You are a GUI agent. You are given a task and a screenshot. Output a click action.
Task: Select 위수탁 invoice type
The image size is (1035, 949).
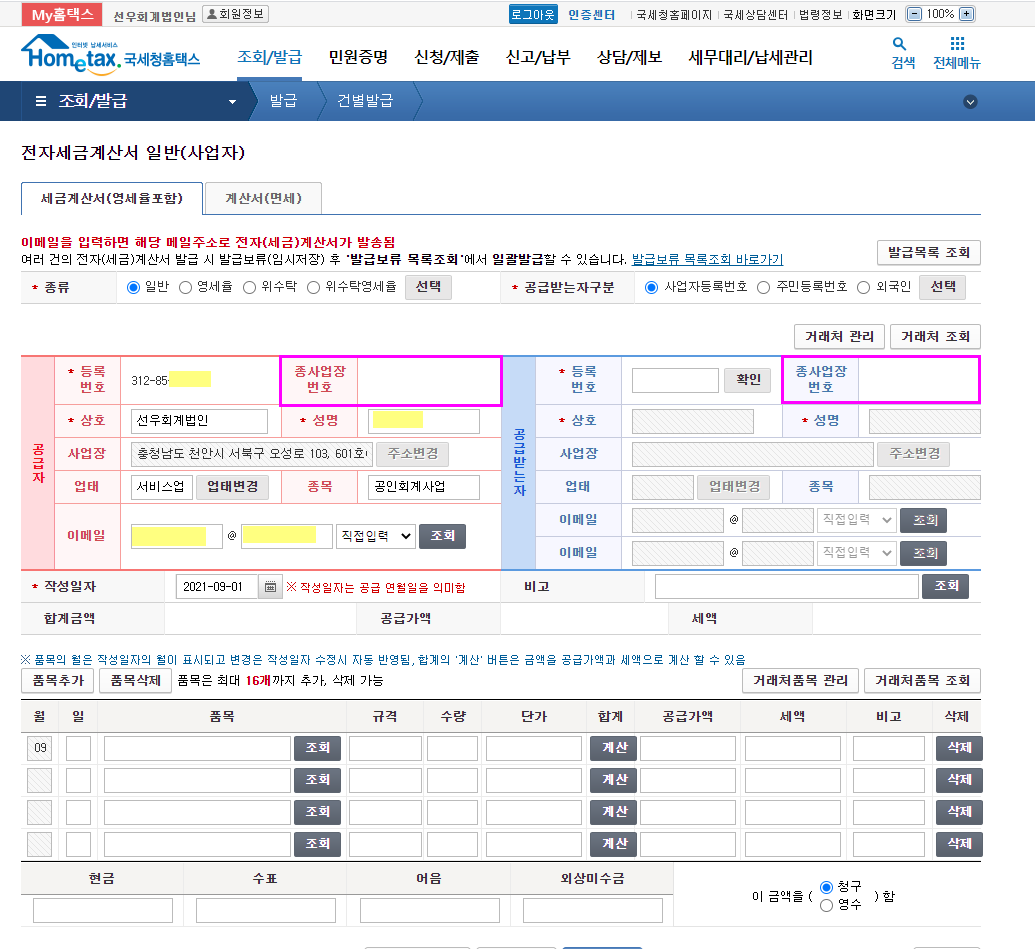[250, 287]
